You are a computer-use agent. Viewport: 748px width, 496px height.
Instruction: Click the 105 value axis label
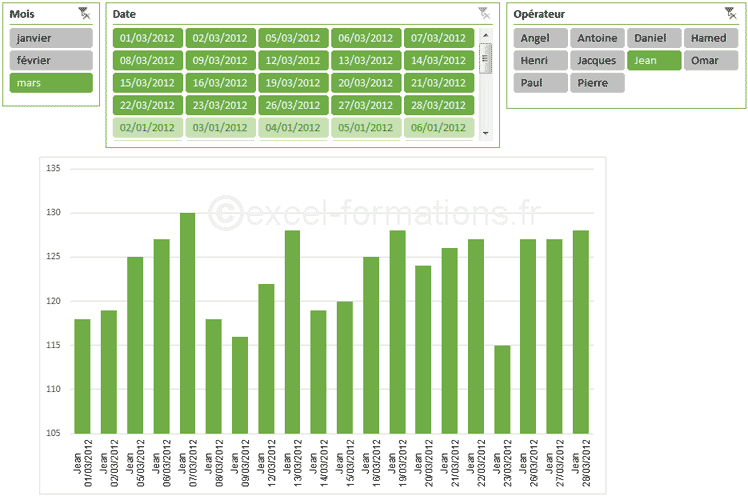pos(53,433)
